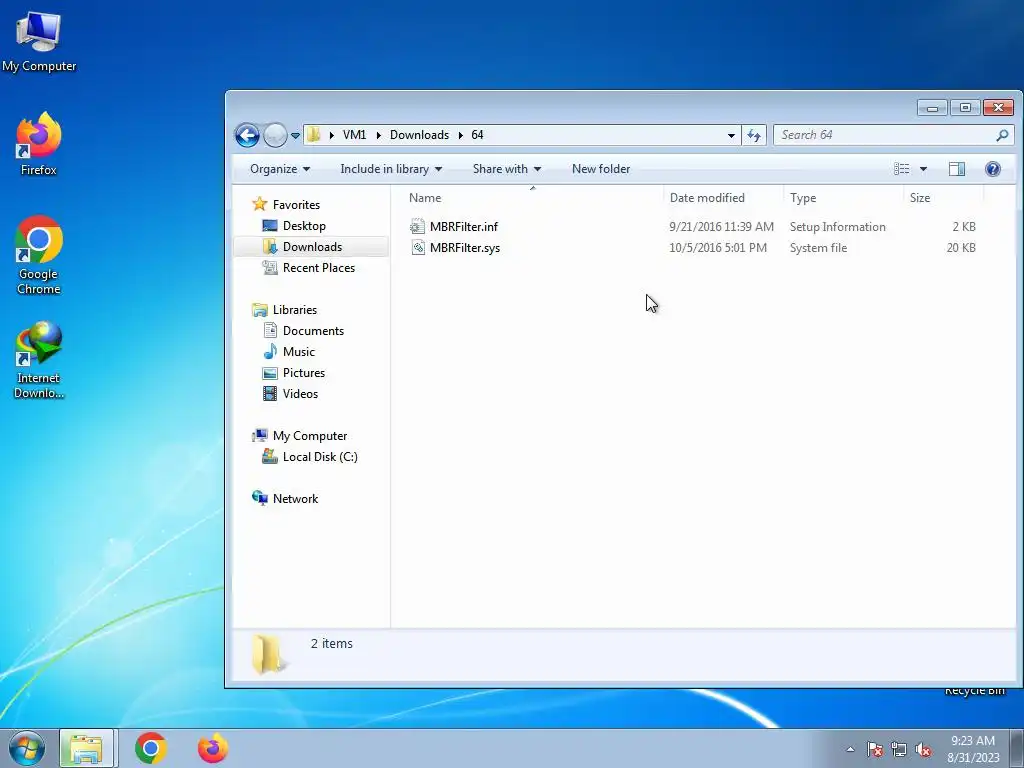Screen dimensions: 1024x768
Task: Expand the arrow after VM1 in breadcrumb
Action: click(x=379, y=135)
